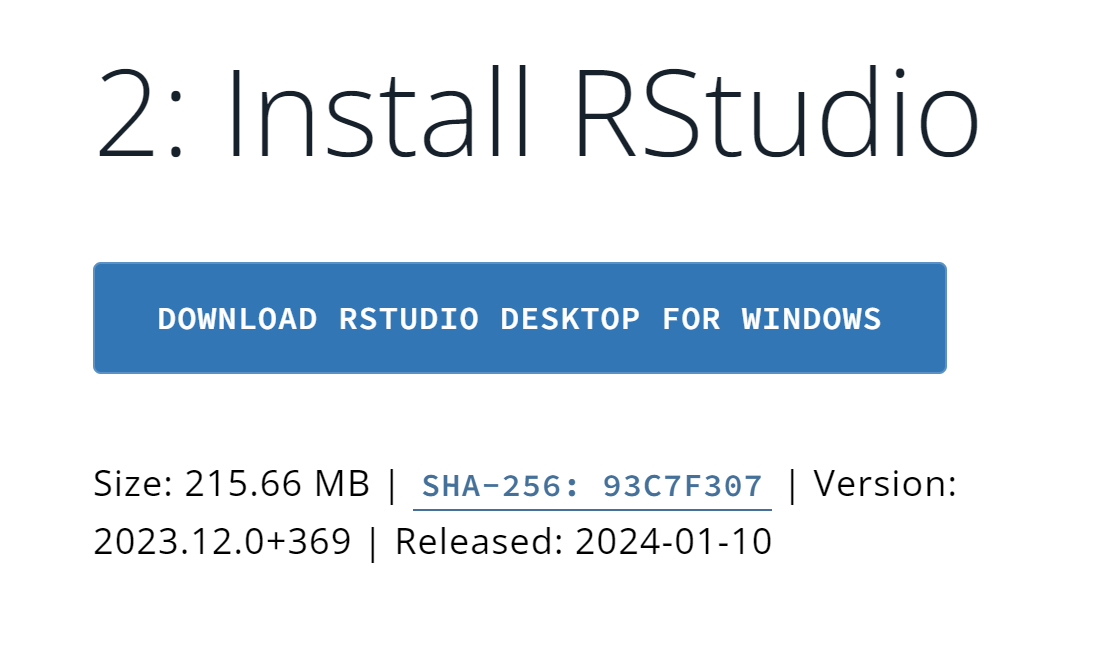Click the release date 2024-01-10
Viewport: 1094px width, 646px height.
pos(673,542)
